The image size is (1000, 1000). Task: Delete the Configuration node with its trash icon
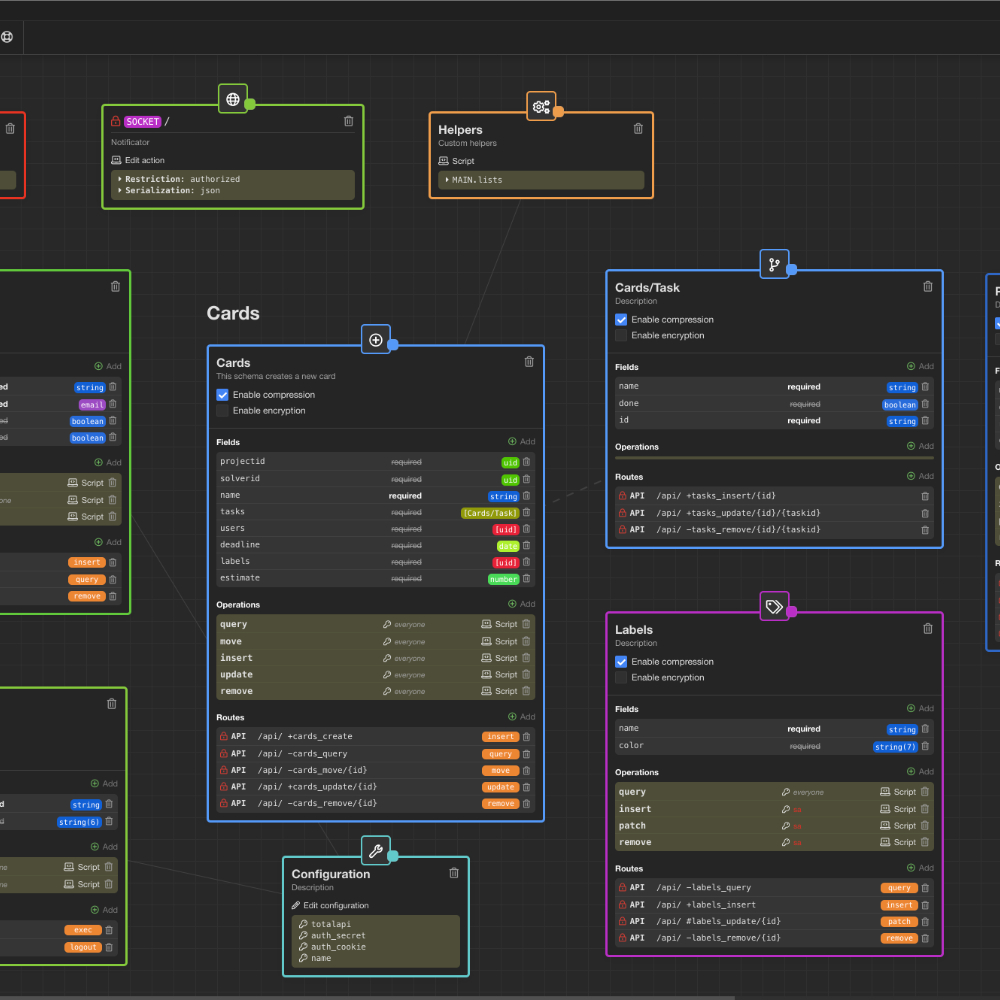pos(454,872)
